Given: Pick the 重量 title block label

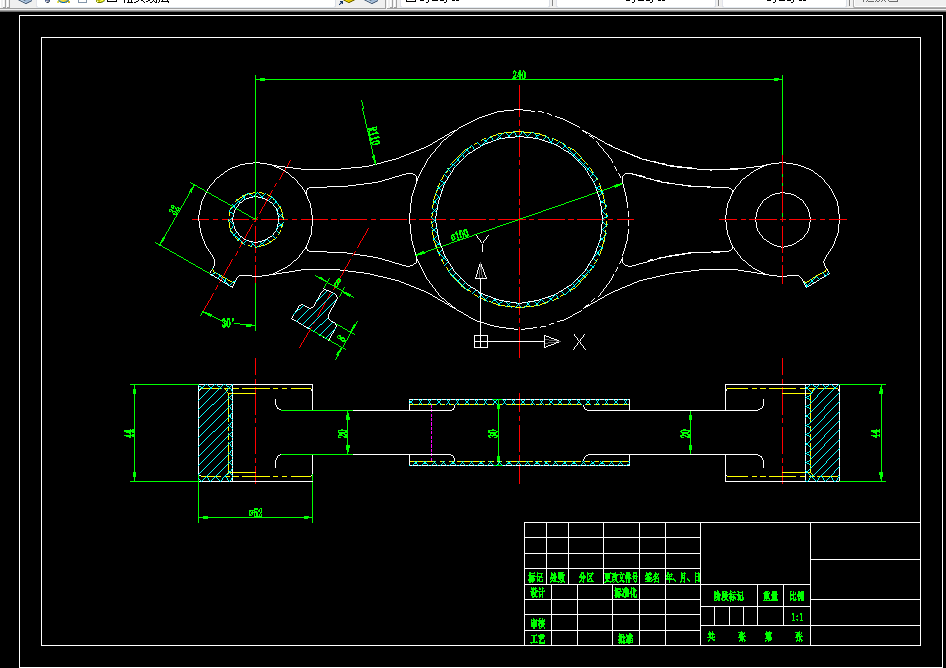Looking at the screenshot, I should [770, 596].
